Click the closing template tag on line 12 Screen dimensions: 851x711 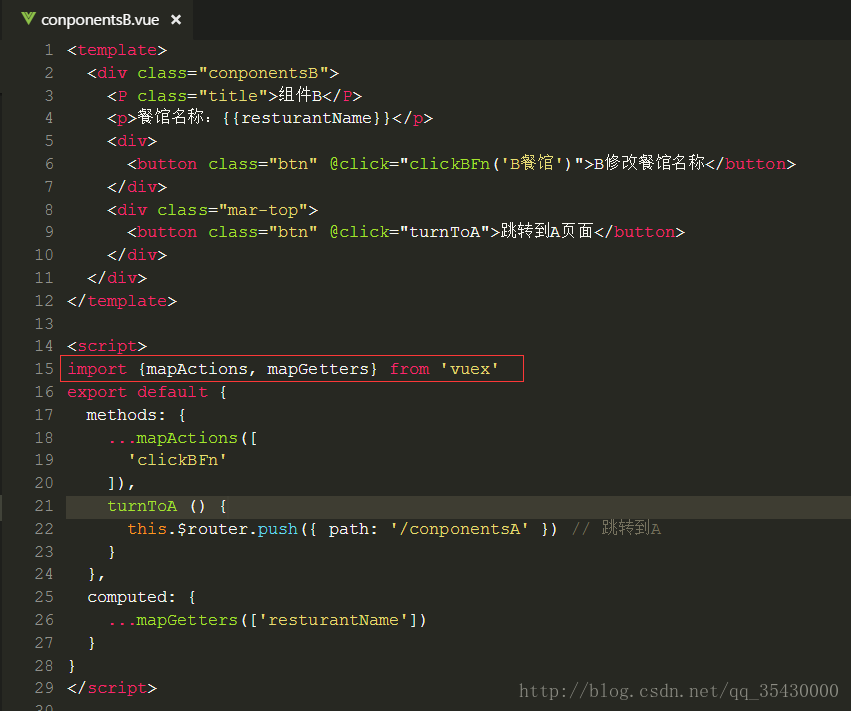tap(122, 301)
